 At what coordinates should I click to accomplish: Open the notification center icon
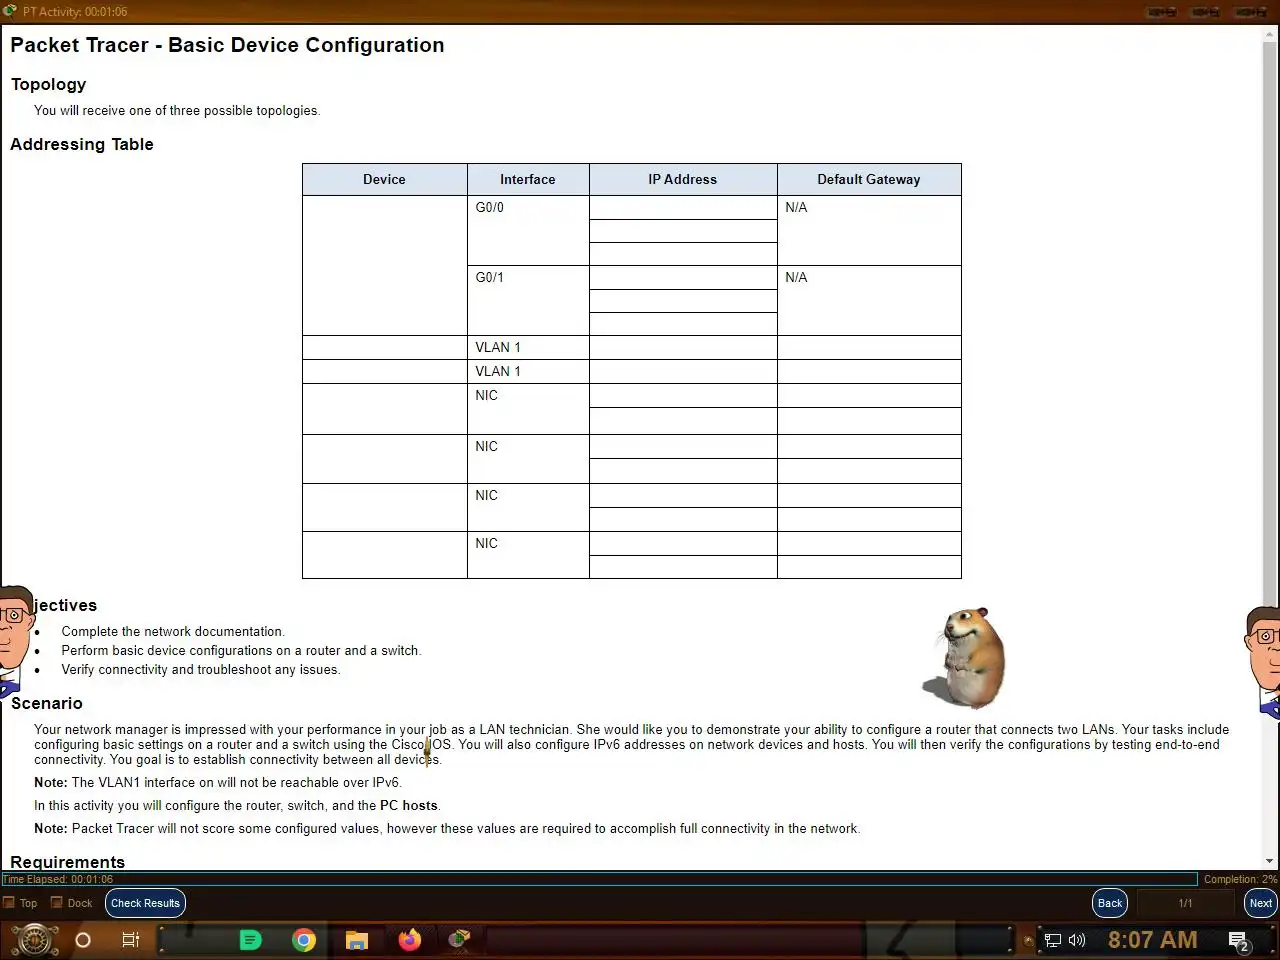click(1239, 941)
